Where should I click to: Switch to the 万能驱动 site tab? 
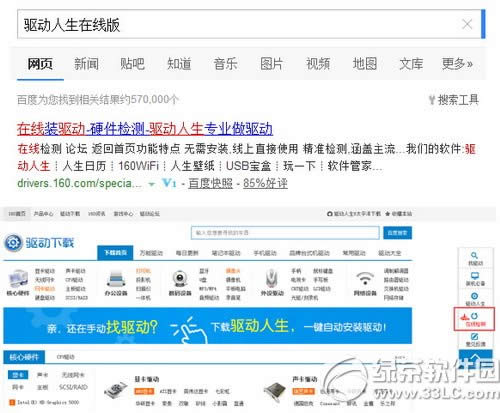(x=151, y=253)
